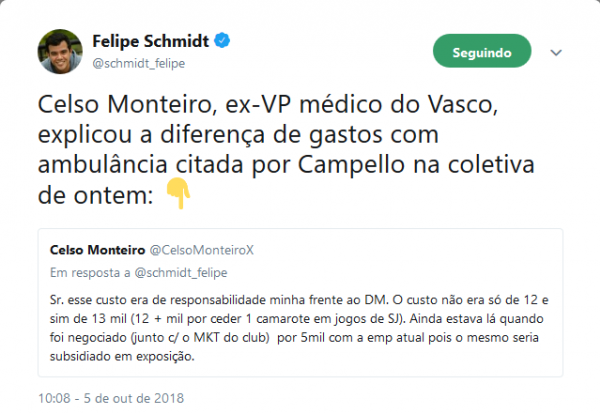This screenshot has width=600, height=413.
Task: Expand the tweet options chevron
Action: pyautogui.click(x=557, y=51)
